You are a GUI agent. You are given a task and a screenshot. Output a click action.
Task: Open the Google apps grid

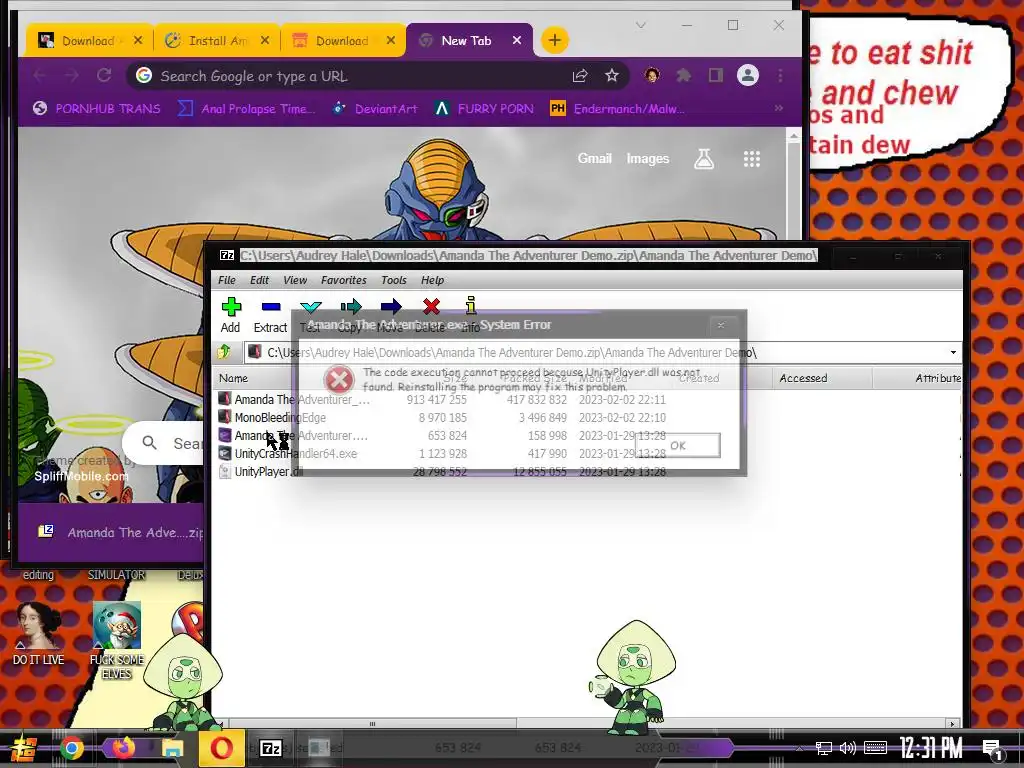click(752, 159)
